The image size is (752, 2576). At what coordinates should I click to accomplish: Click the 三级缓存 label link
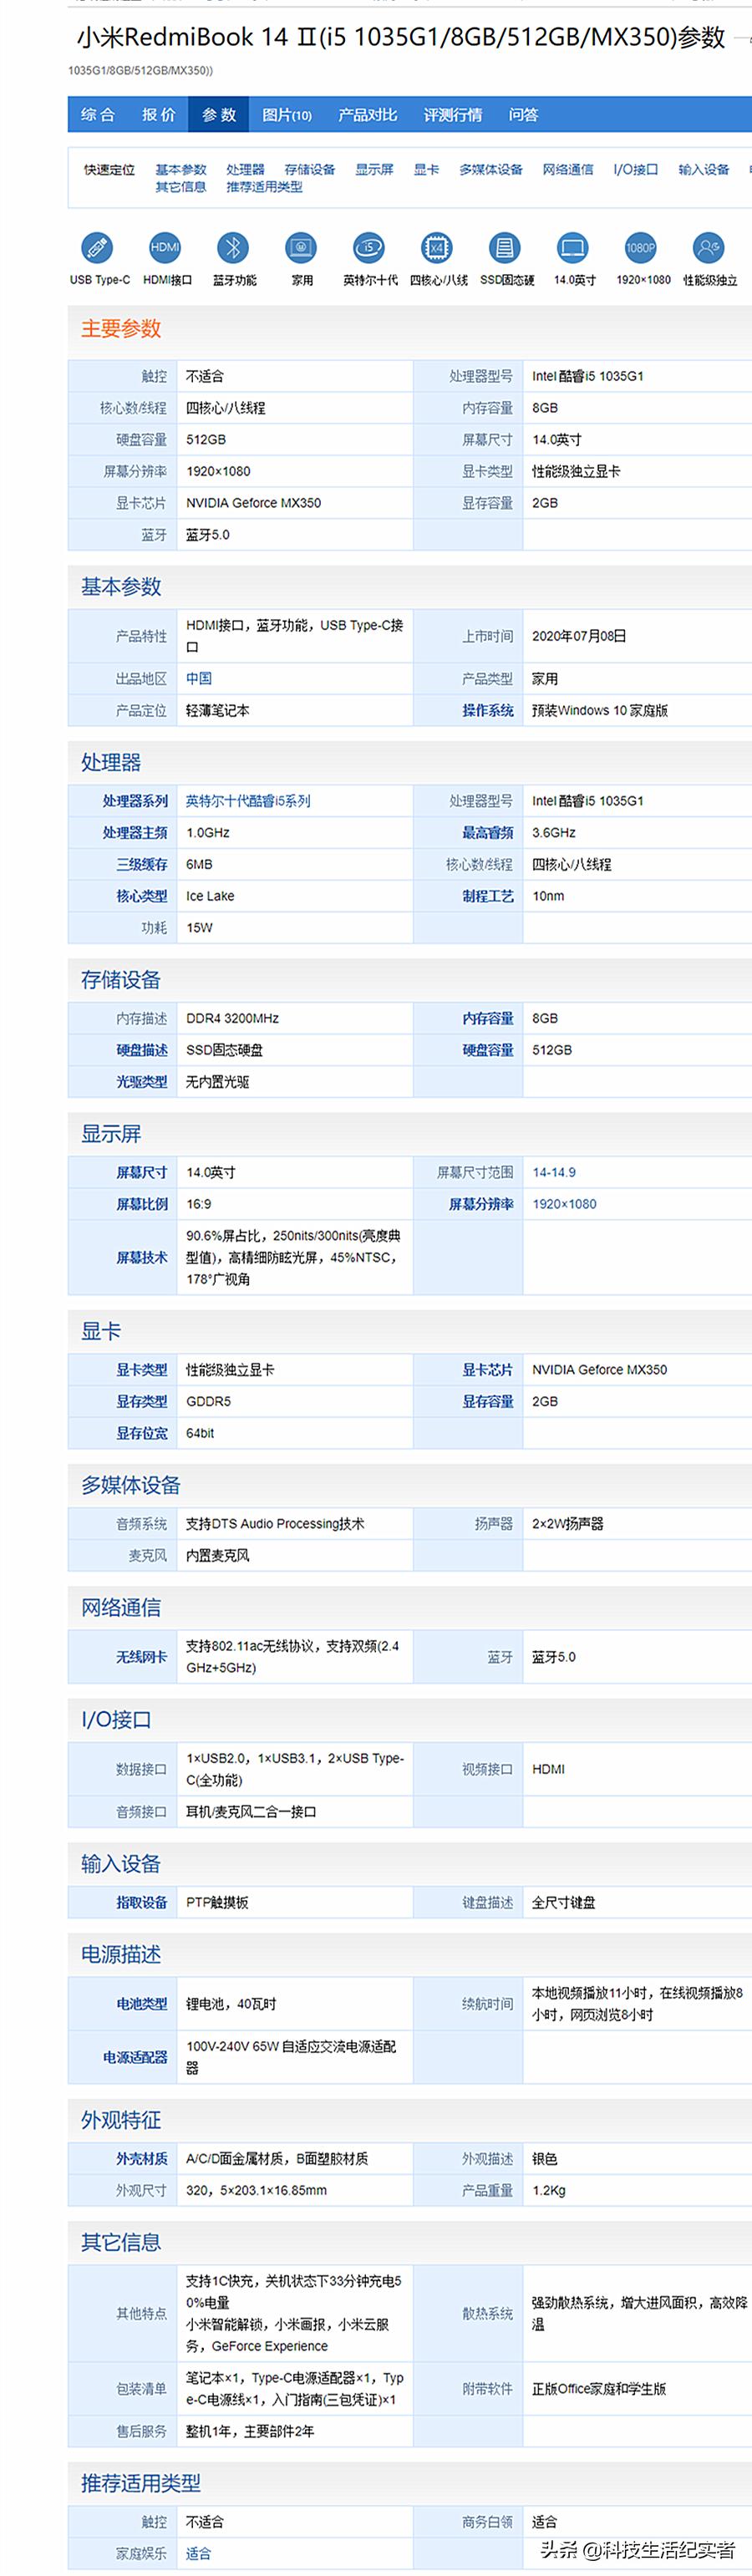pos(141,864)
